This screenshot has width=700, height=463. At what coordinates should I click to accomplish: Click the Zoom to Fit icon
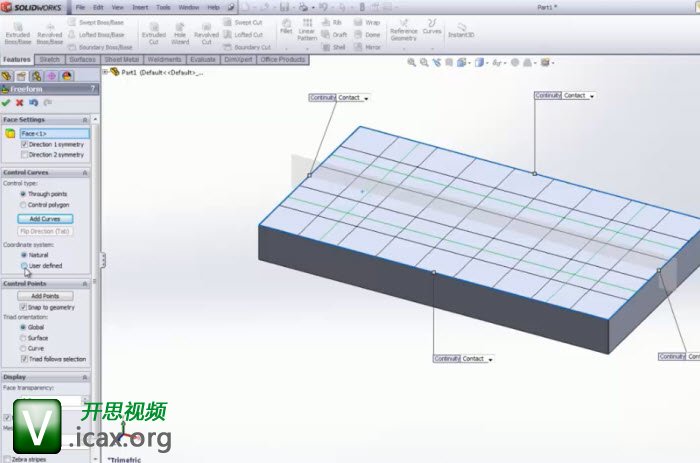click(x=411, y=62)
